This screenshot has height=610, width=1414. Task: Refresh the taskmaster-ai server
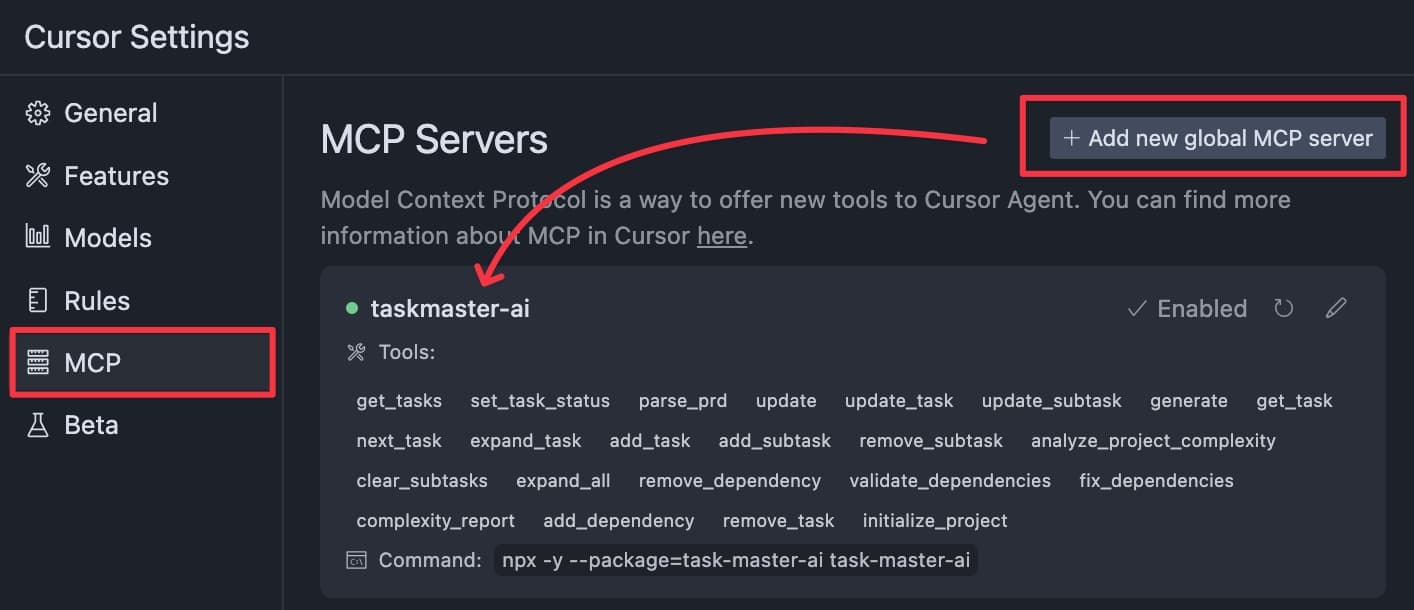(1284, 308)
